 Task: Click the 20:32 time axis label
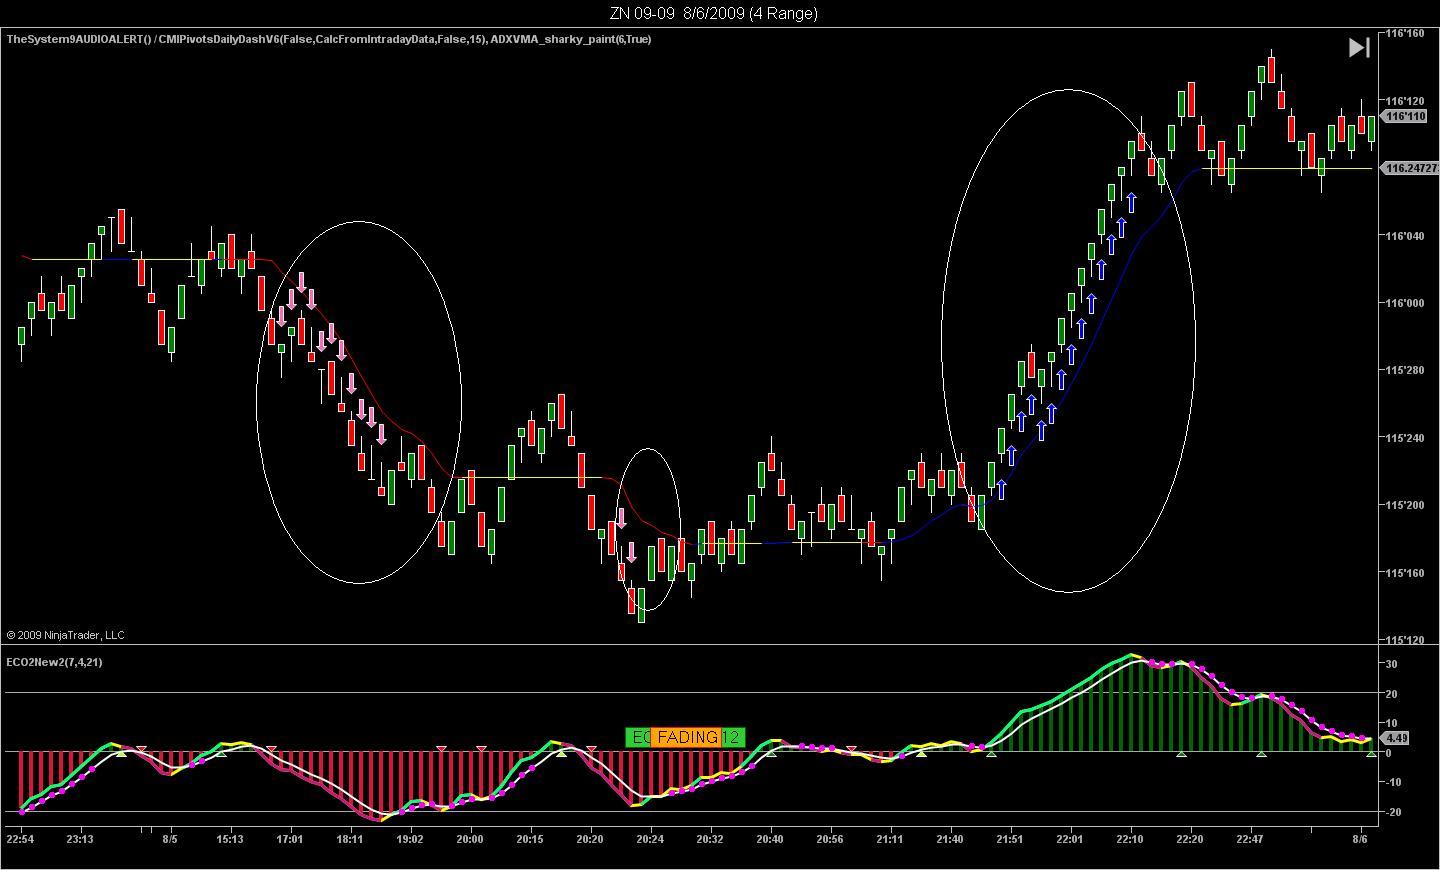[710, 839]
